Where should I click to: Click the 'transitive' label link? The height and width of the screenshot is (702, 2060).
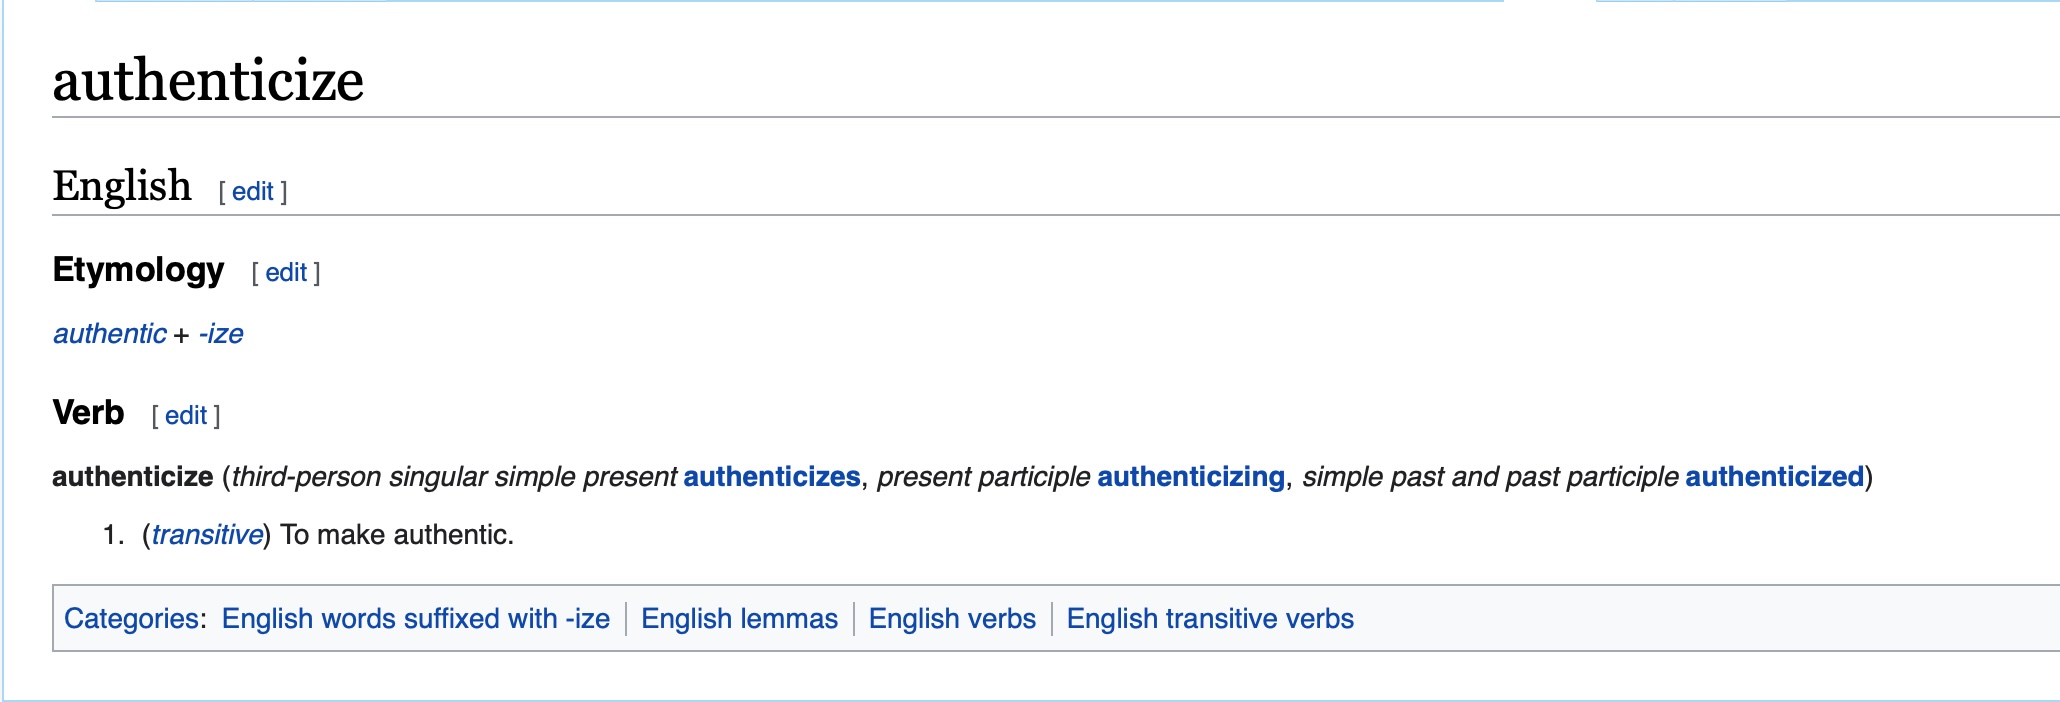[207, 535]
